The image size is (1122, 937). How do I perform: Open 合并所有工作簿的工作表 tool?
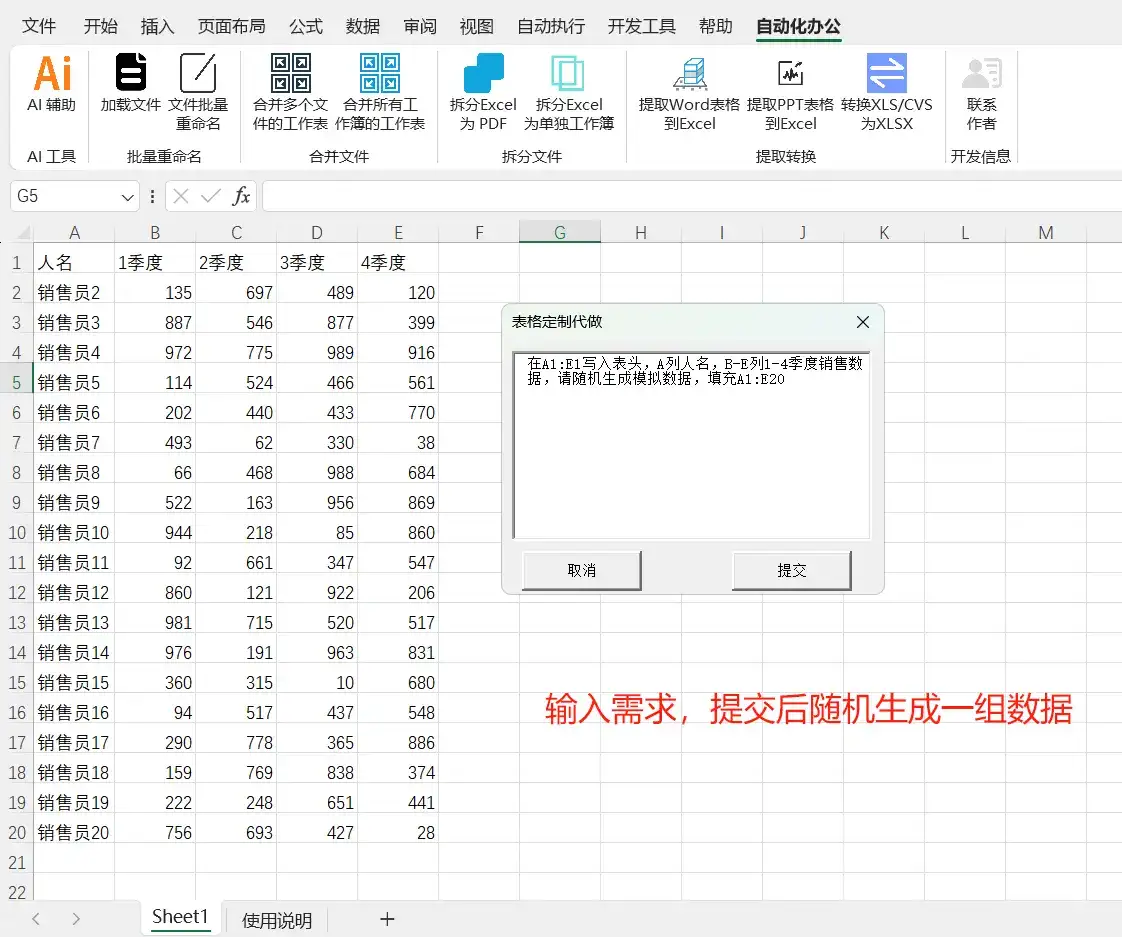378,89
